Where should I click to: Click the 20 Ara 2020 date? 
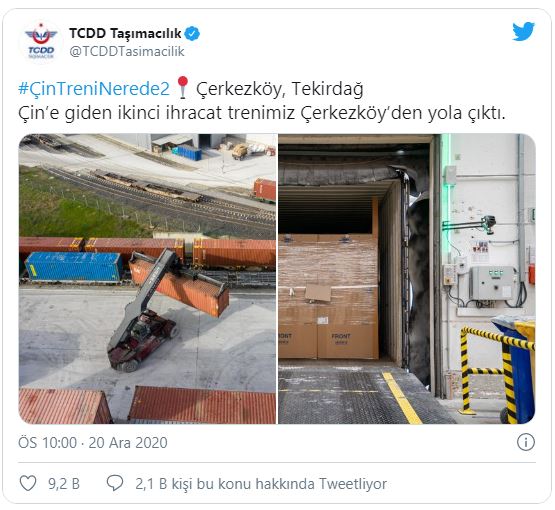pos(128,443)
